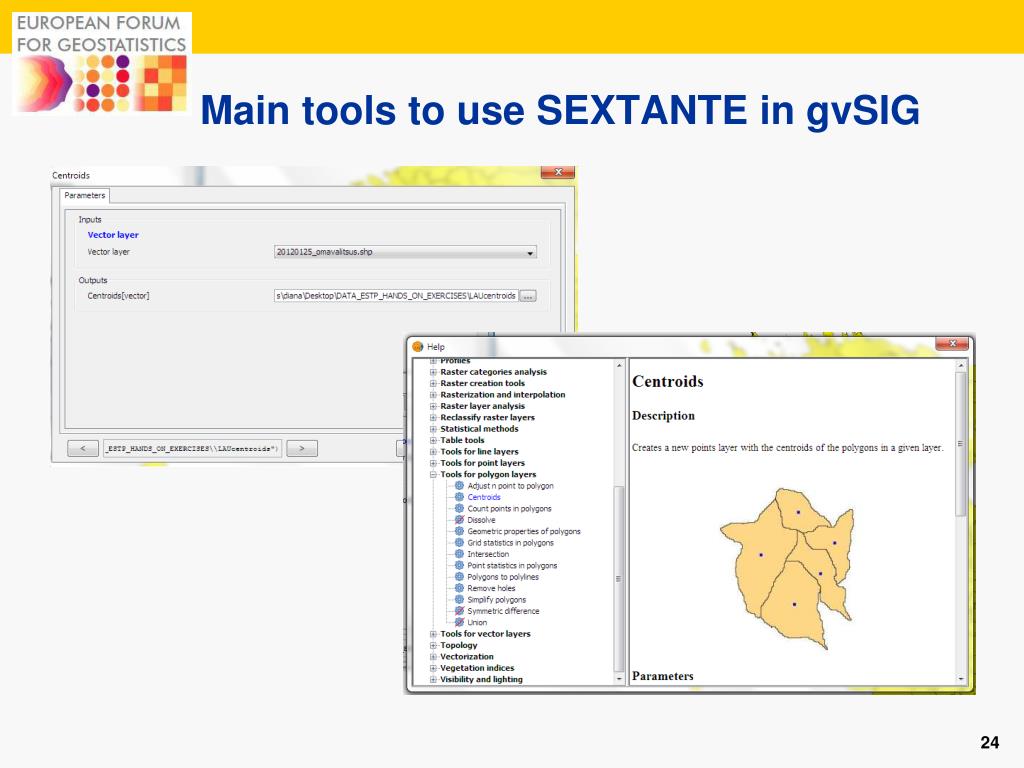Click the Remove holes tool icon

(x=459, y=588)
